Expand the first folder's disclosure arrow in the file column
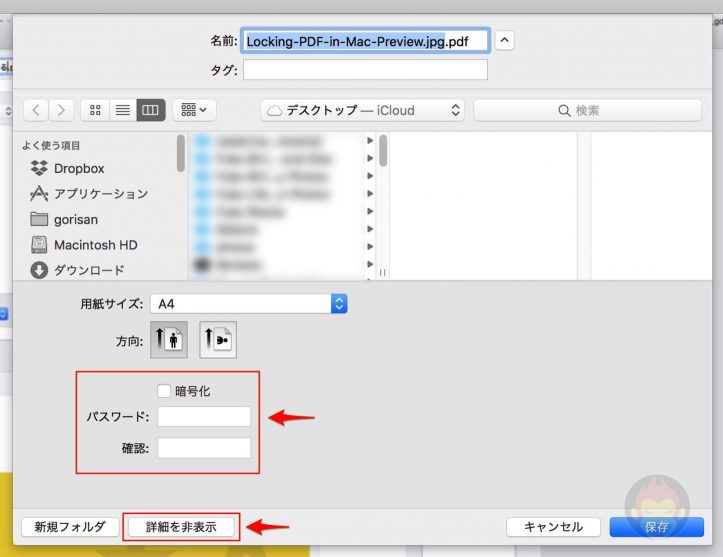This screenshot has width=723, height=557. 370,141
